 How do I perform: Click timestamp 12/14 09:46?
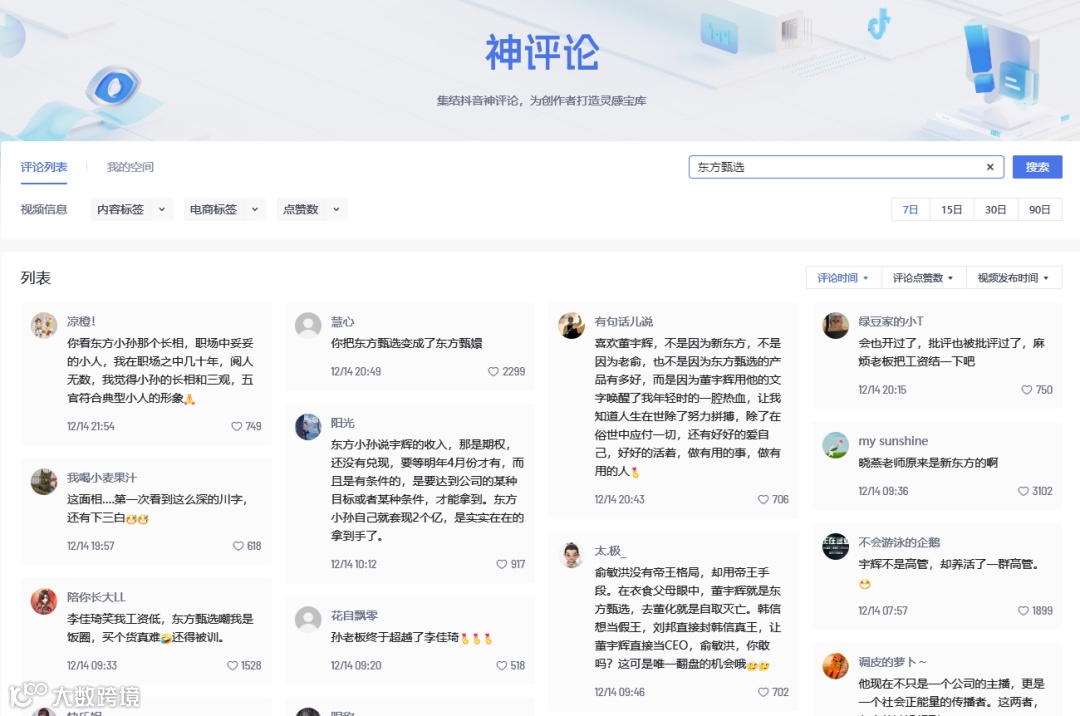619,692
